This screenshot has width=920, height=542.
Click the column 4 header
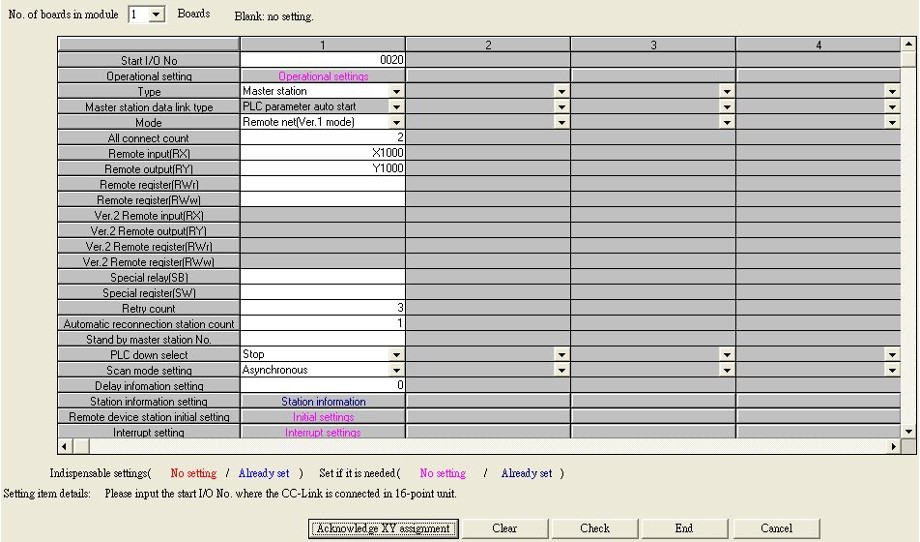point(818,45)
